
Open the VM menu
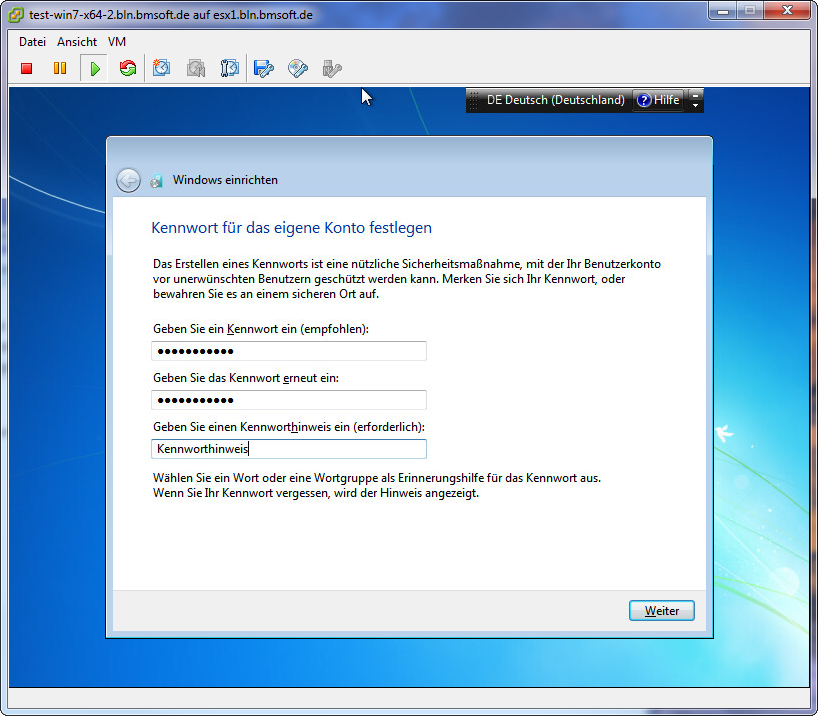117,42
